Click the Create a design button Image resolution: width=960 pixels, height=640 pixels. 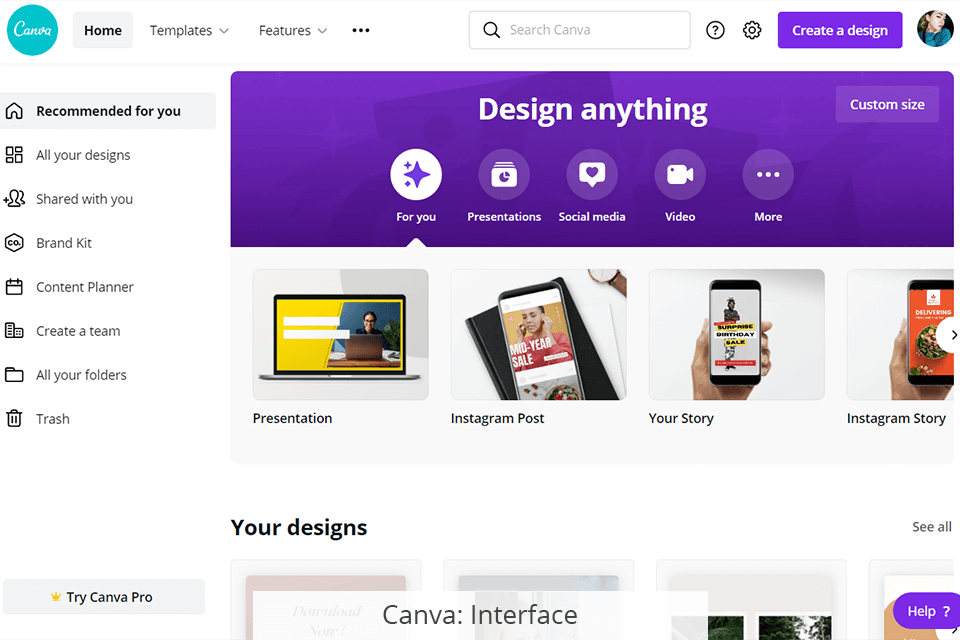839,30
